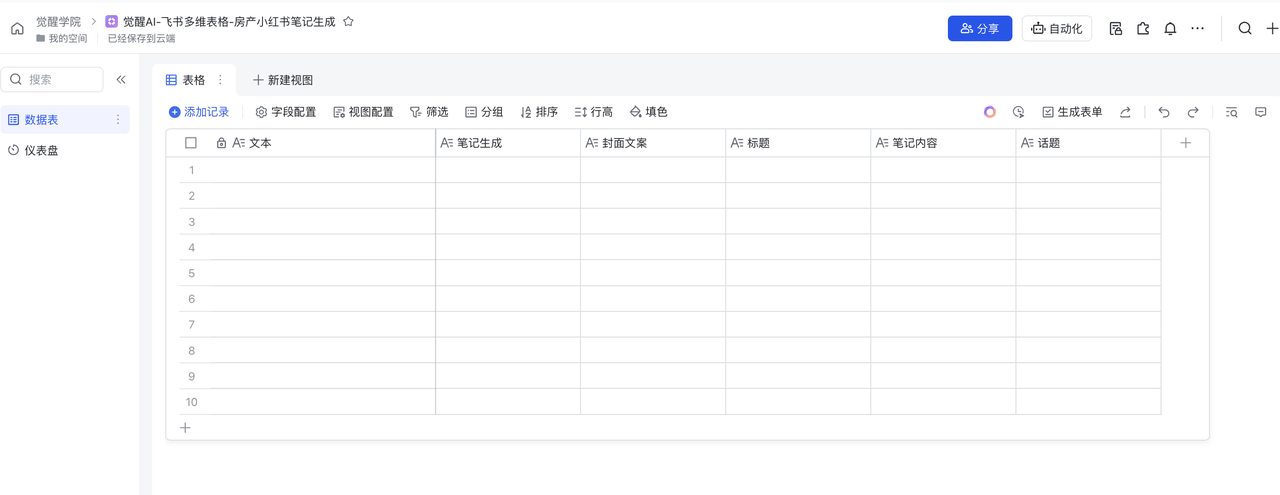Open the find-in-table search icon
This screenshot has height=495, width=1280.
[1232, 113]
